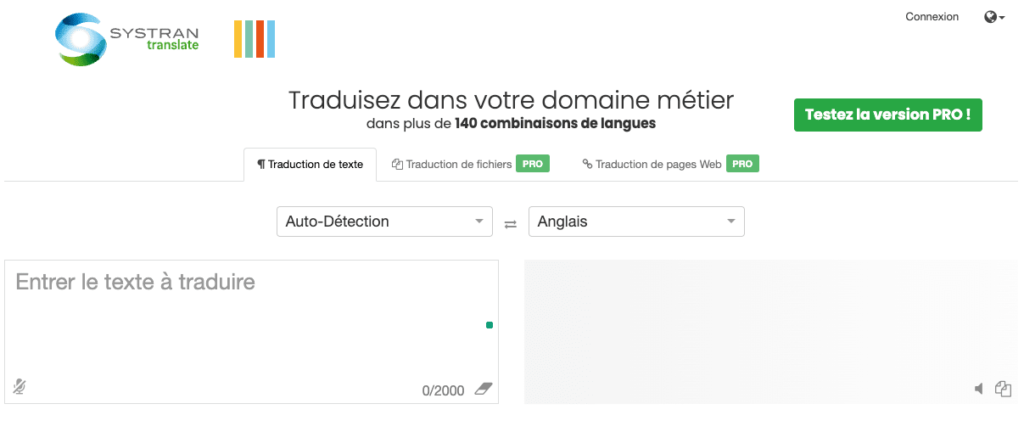The width and height of the screenshot is (1024, 432).
Task: Open the globe language selector
Action: (994, 18)
